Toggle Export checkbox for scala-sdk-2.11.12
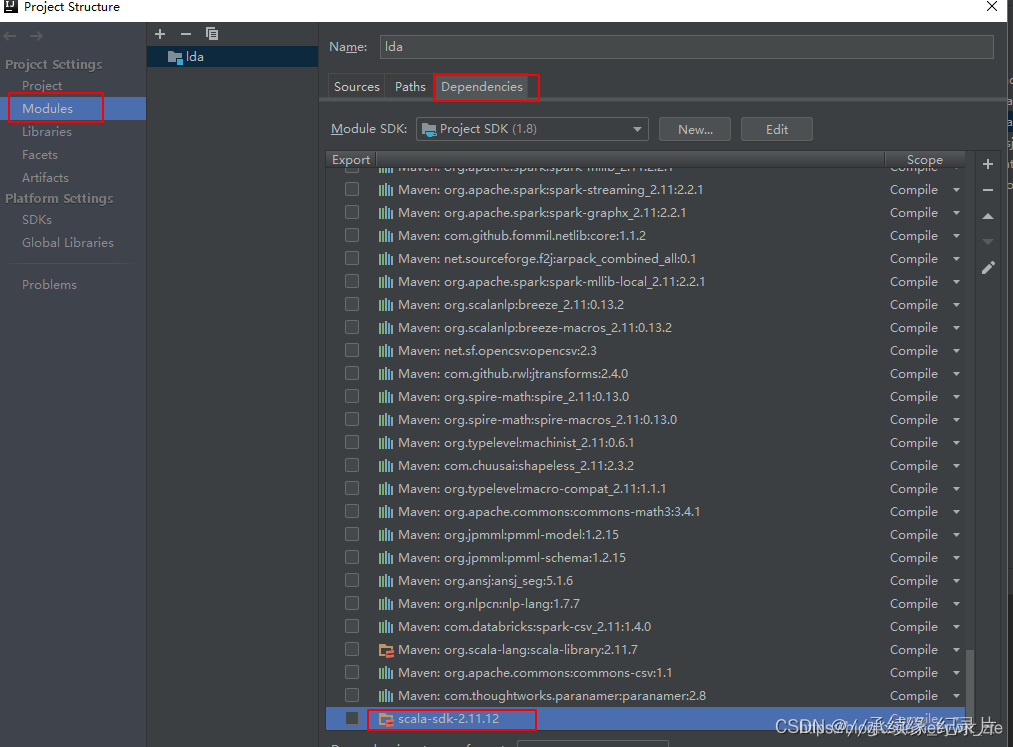Screen dimensions: 1013x747 click(352, 718)
